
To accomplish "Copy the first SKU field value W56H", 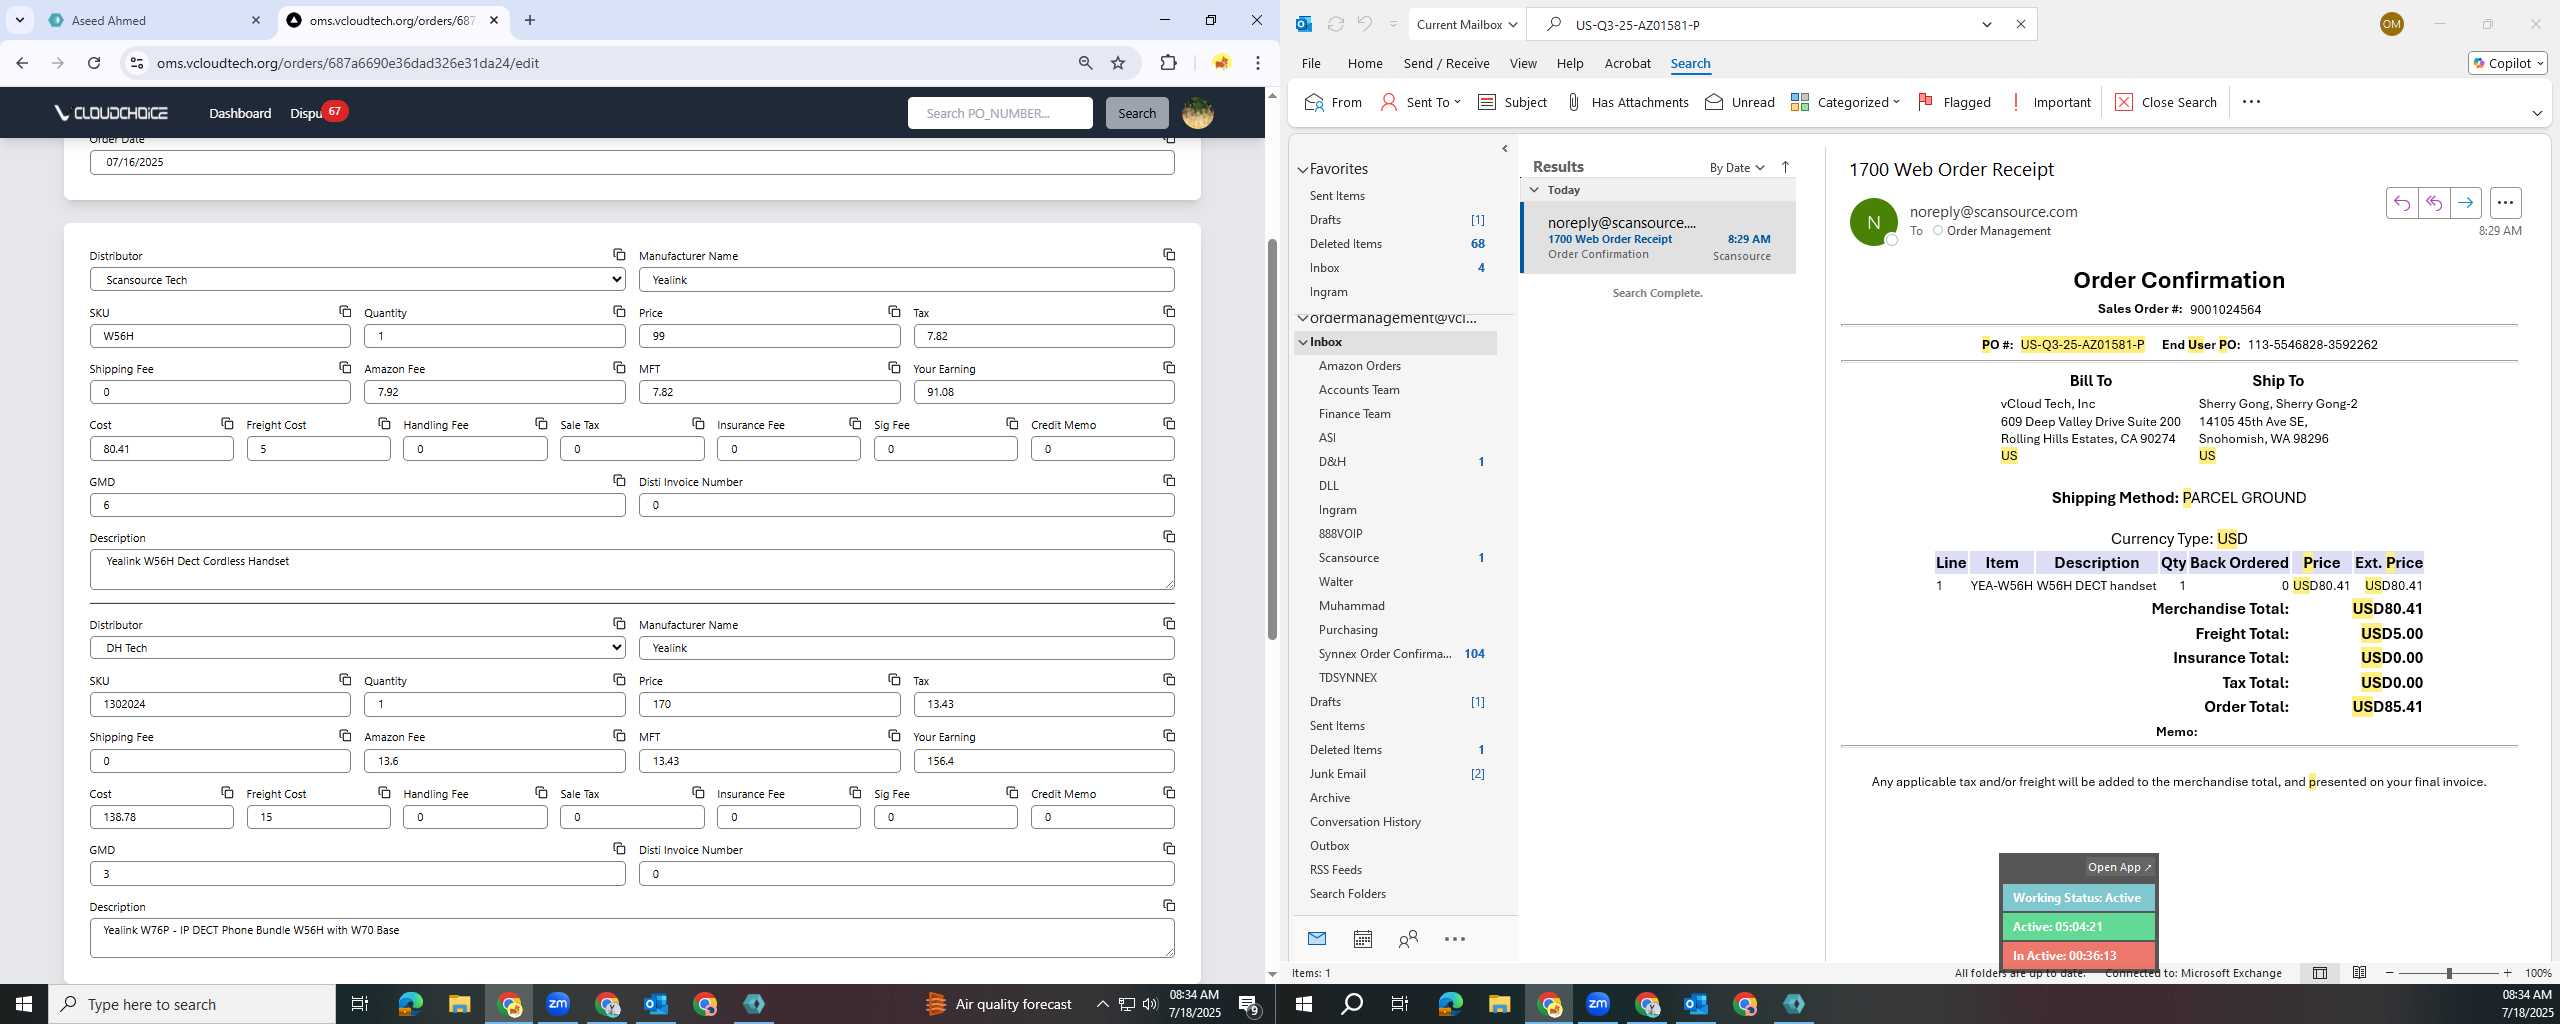I will click(x=345, y=312).
